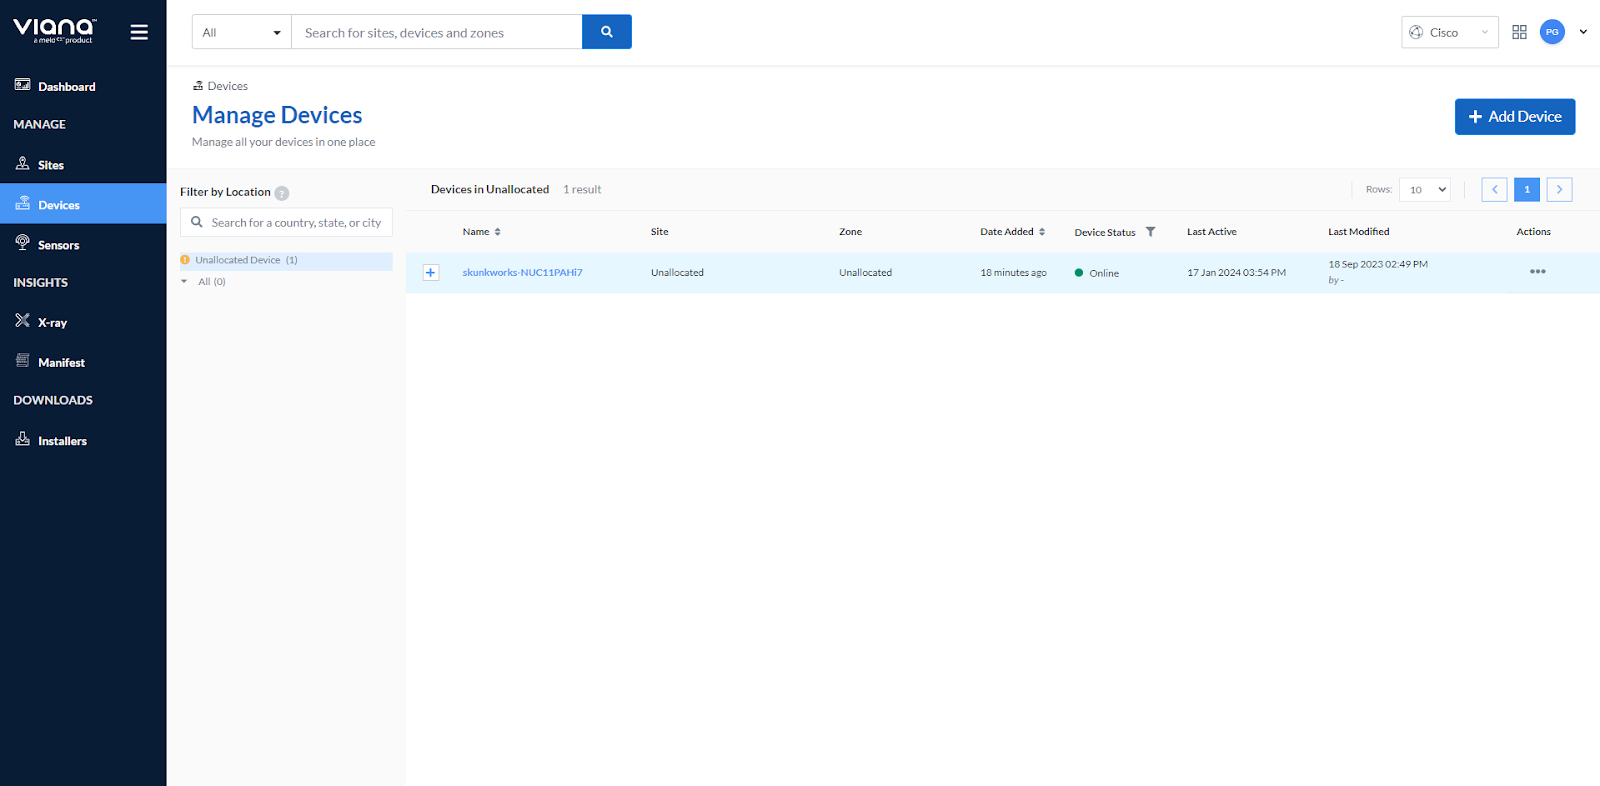Open the Rows per page dropdown
This screenshot has height=786, width=1600.
click(x=1424, y=190)
